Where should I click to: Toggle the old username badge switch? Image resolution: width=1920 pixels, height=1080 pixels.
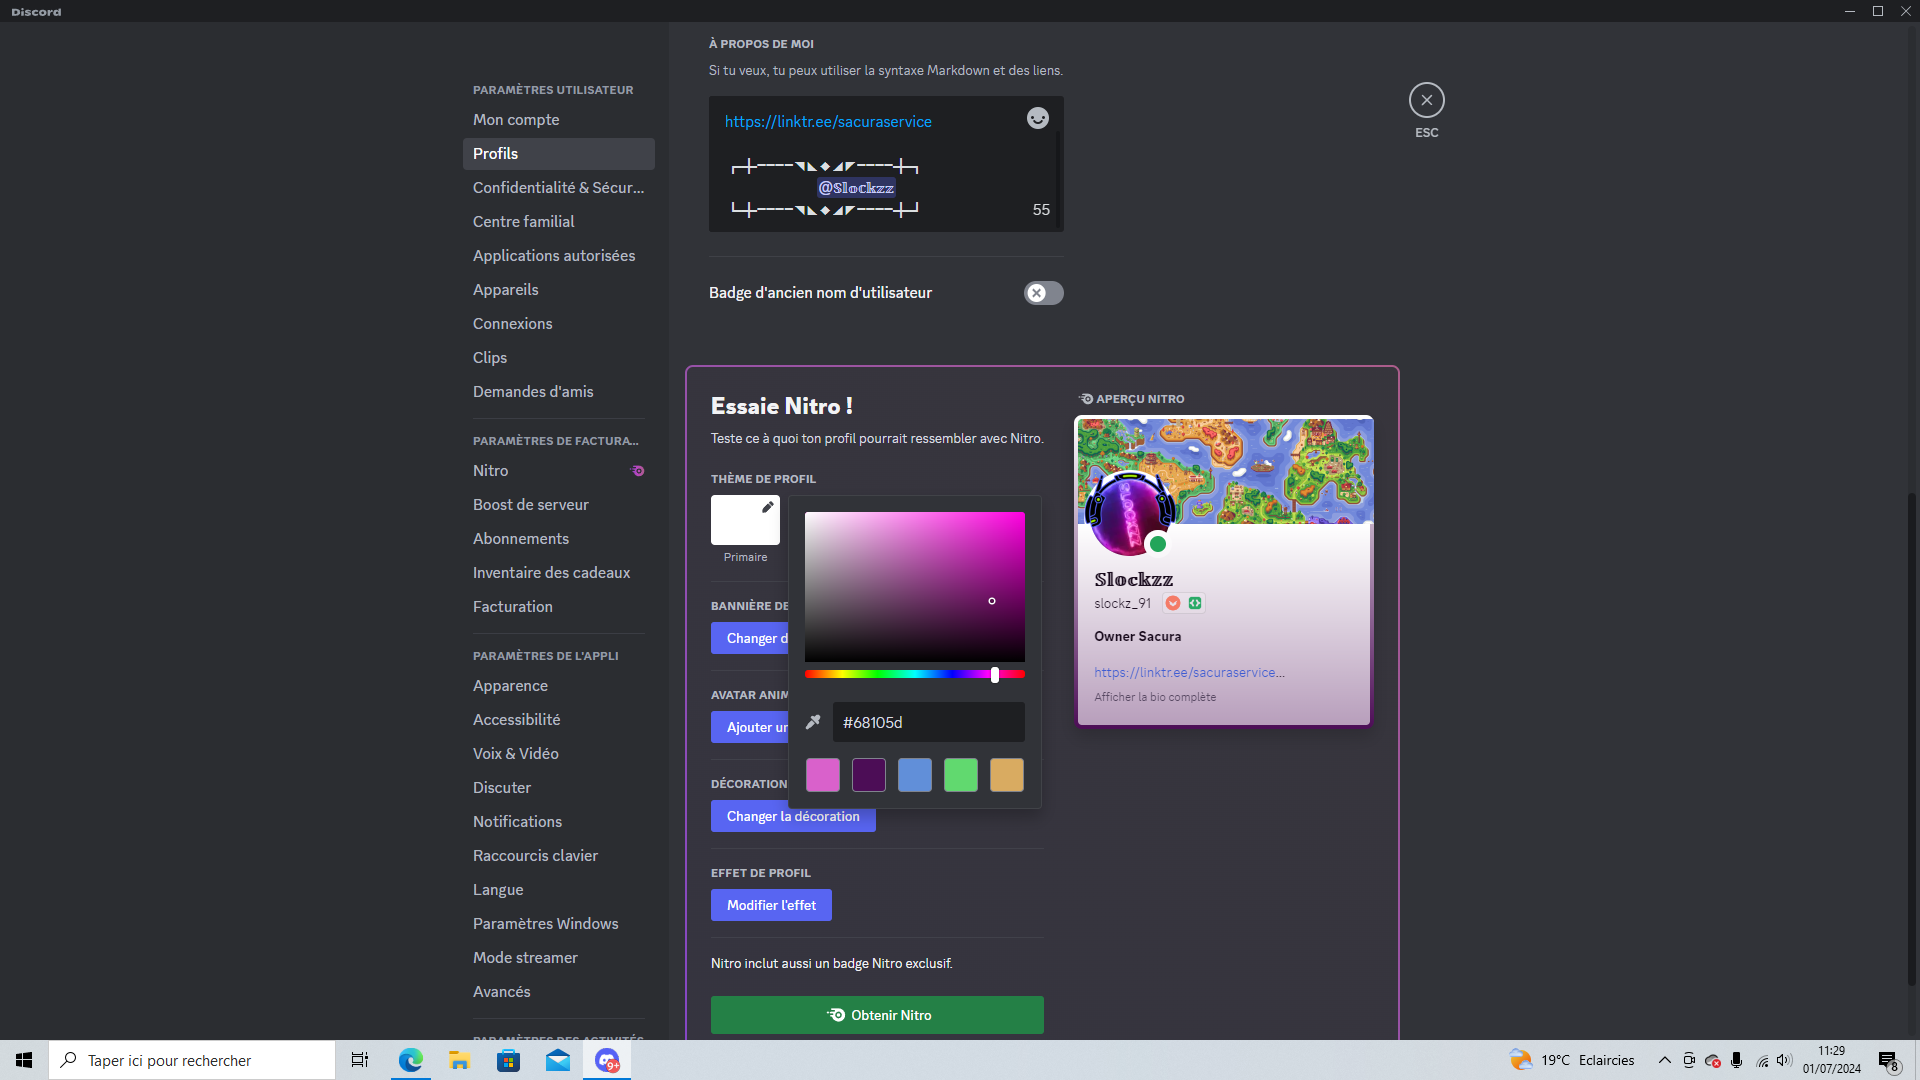tap(1043, 293)
